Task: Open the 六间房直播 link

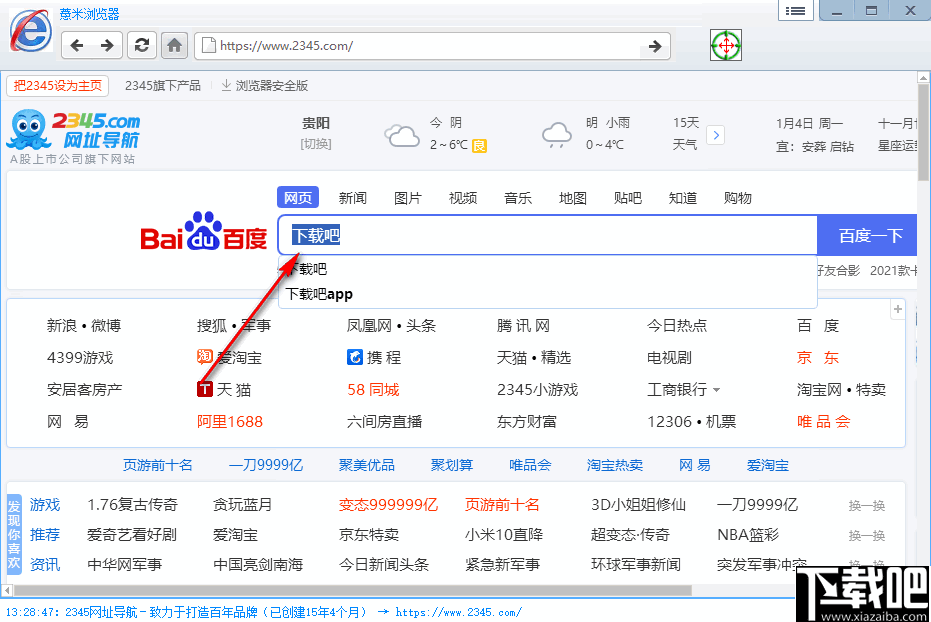Action: [384, 421]
